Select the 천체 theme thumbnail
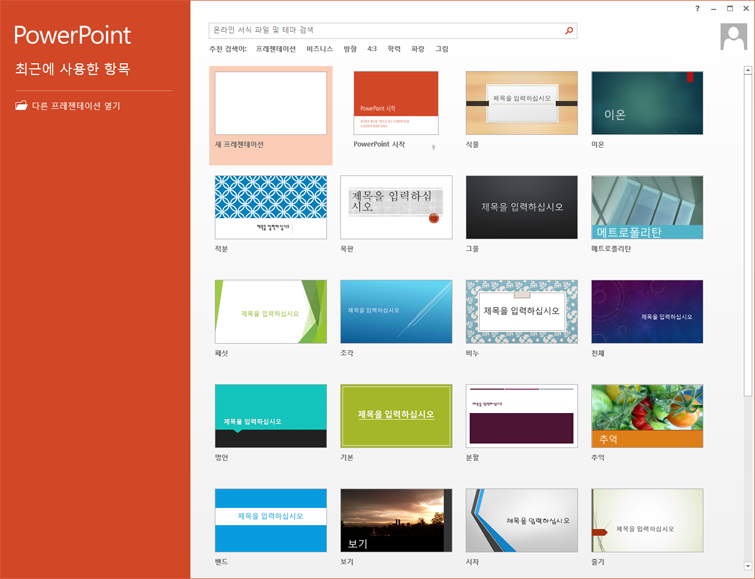Image resolution: width=755 pixels, height=579 pixels. [x=647, y=312]
